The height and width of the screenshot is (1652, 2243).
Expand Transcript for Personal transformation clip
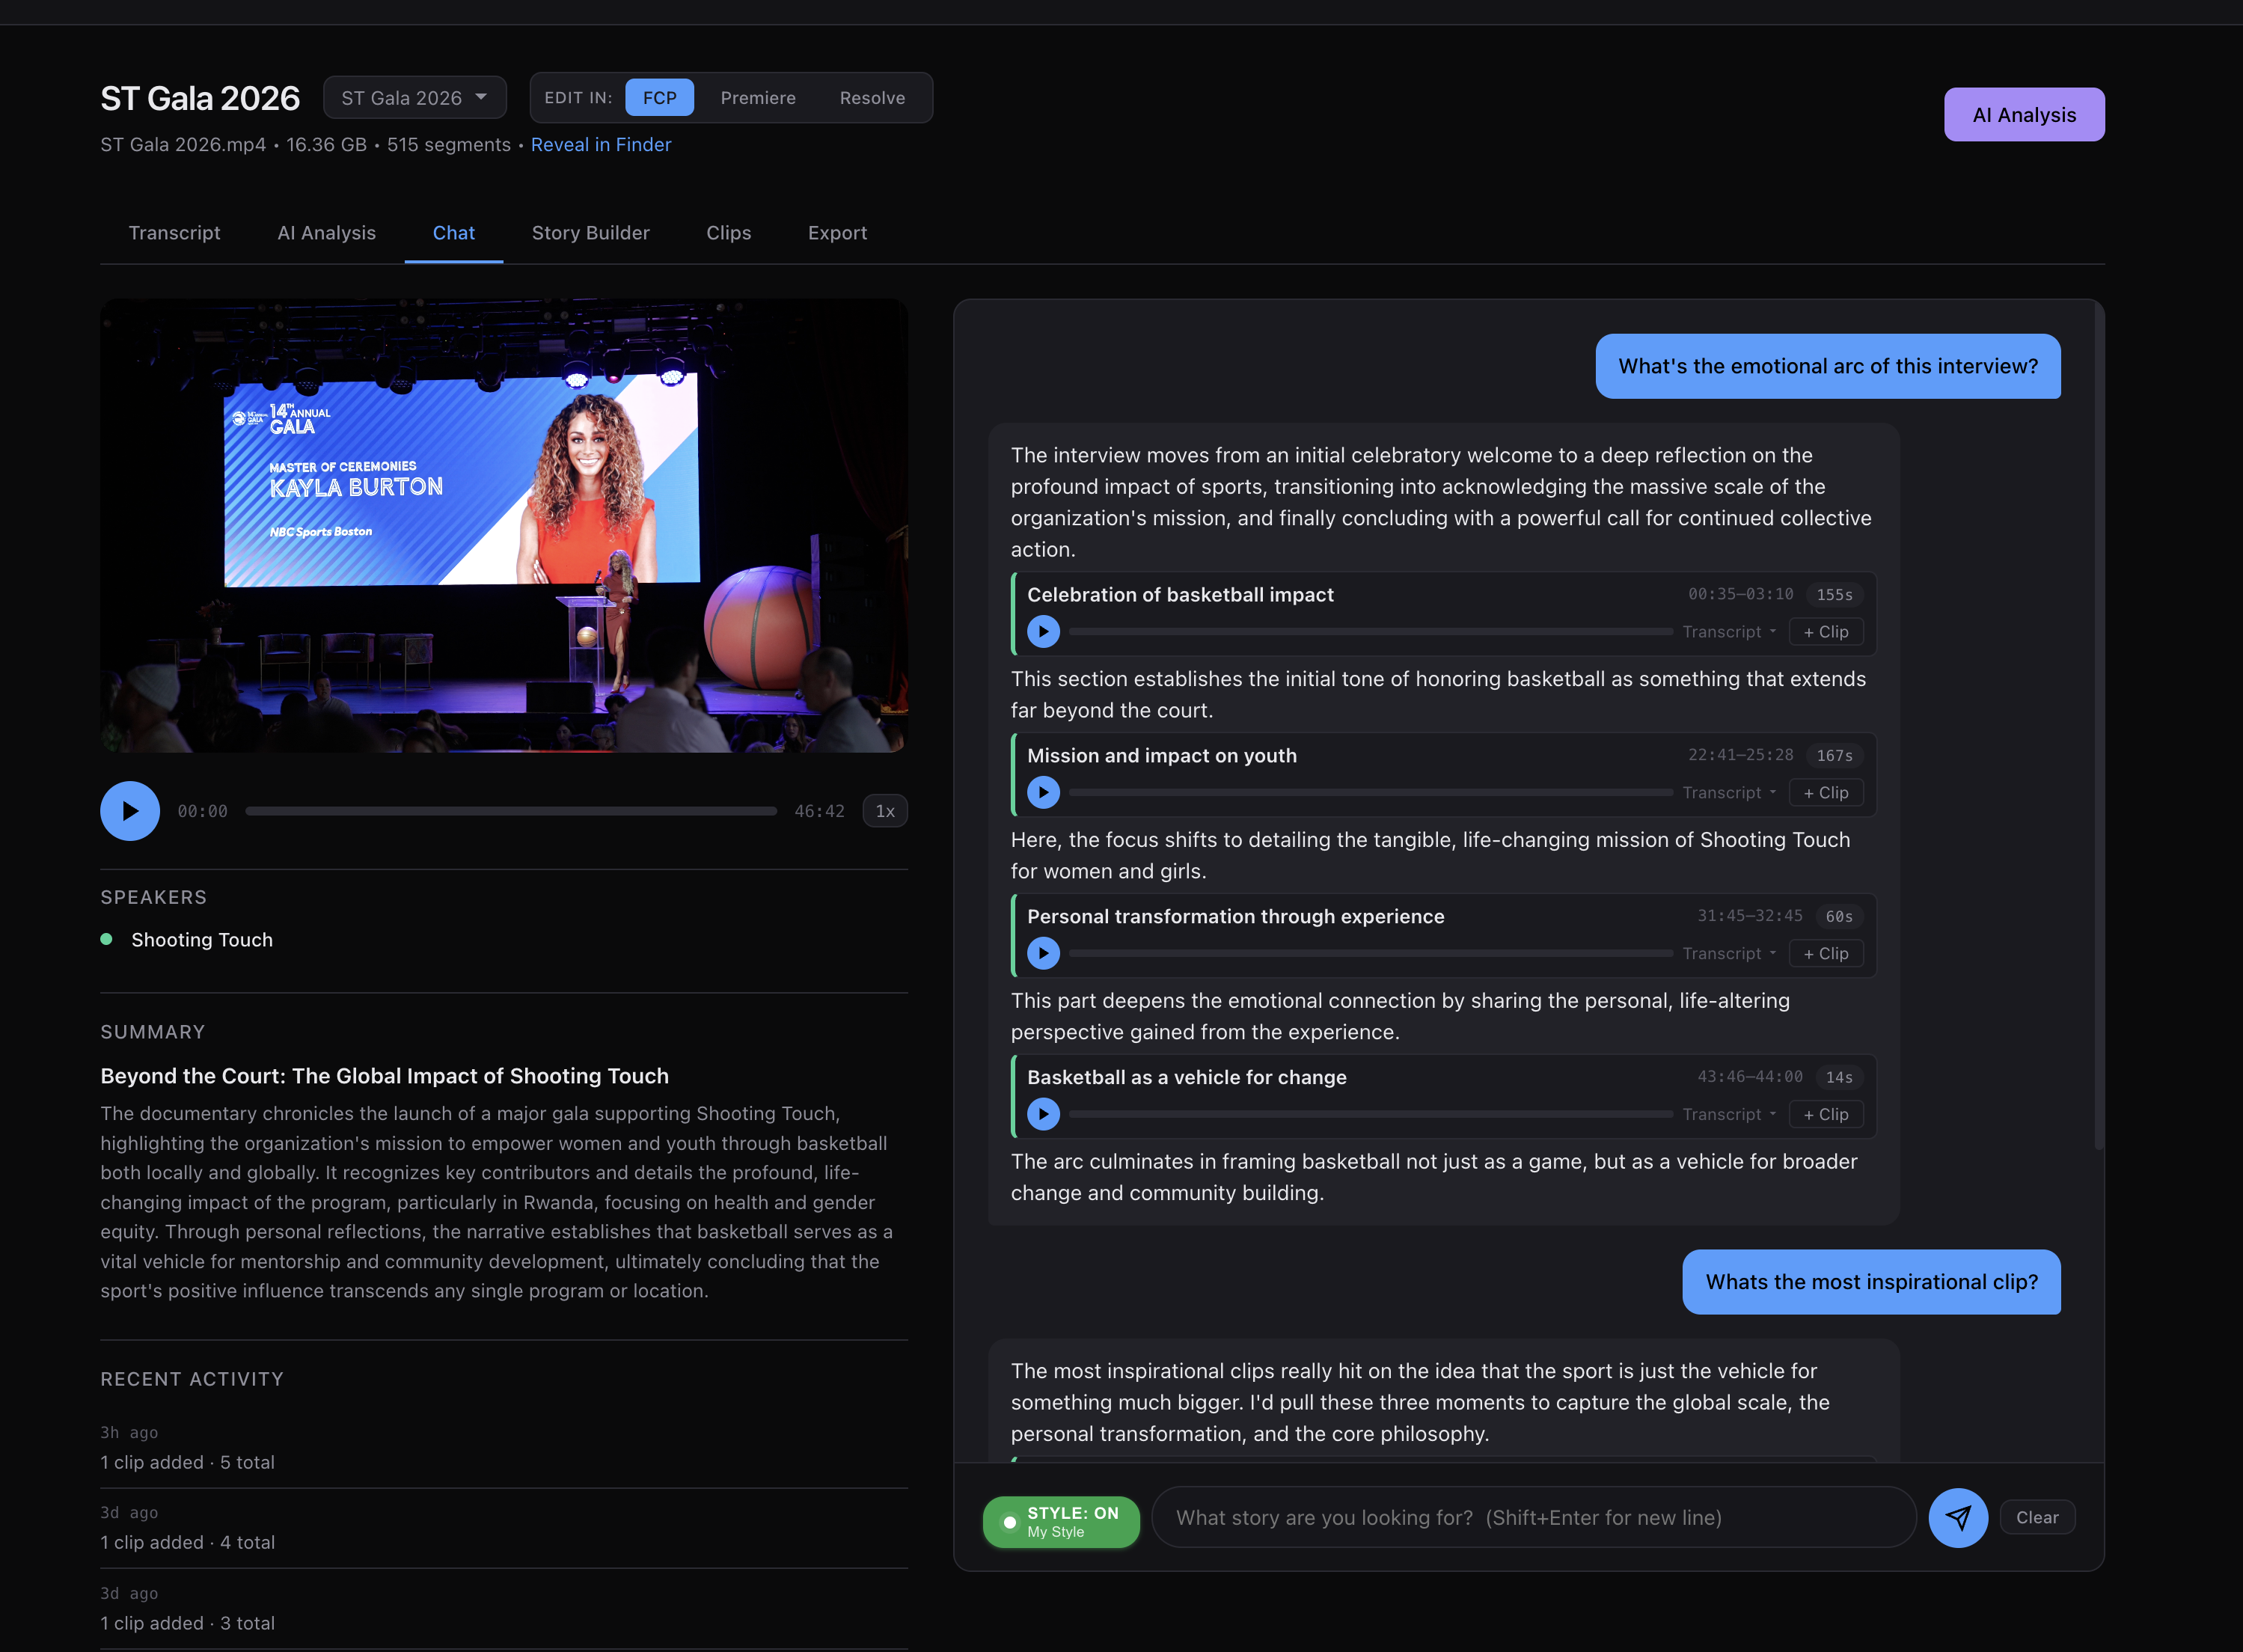click(1729, 954)
